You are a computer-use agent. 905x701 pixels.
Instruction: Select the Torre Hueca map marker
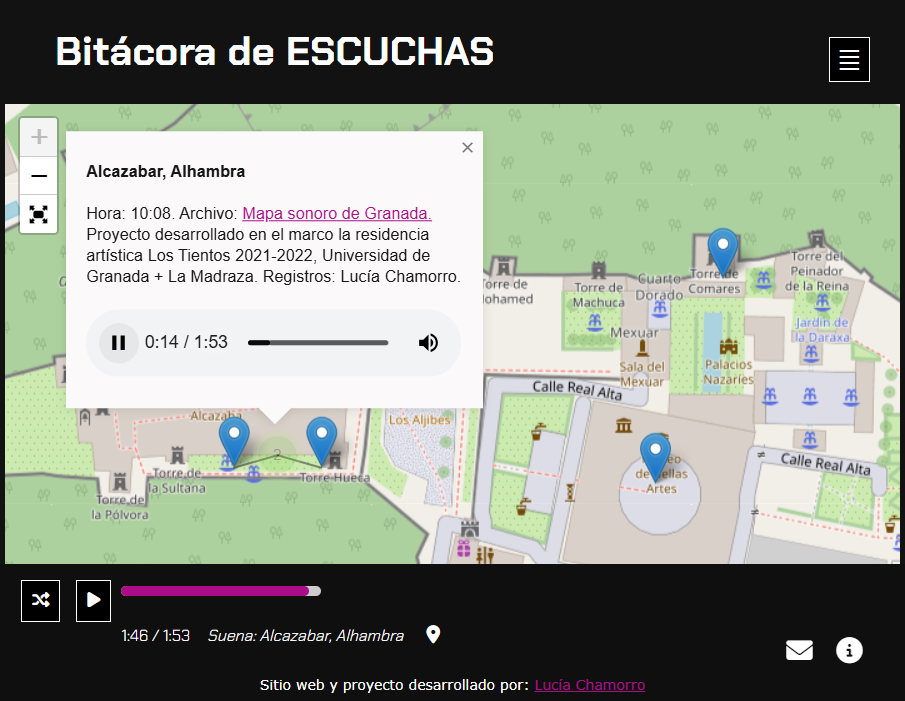tap(321, 440)
